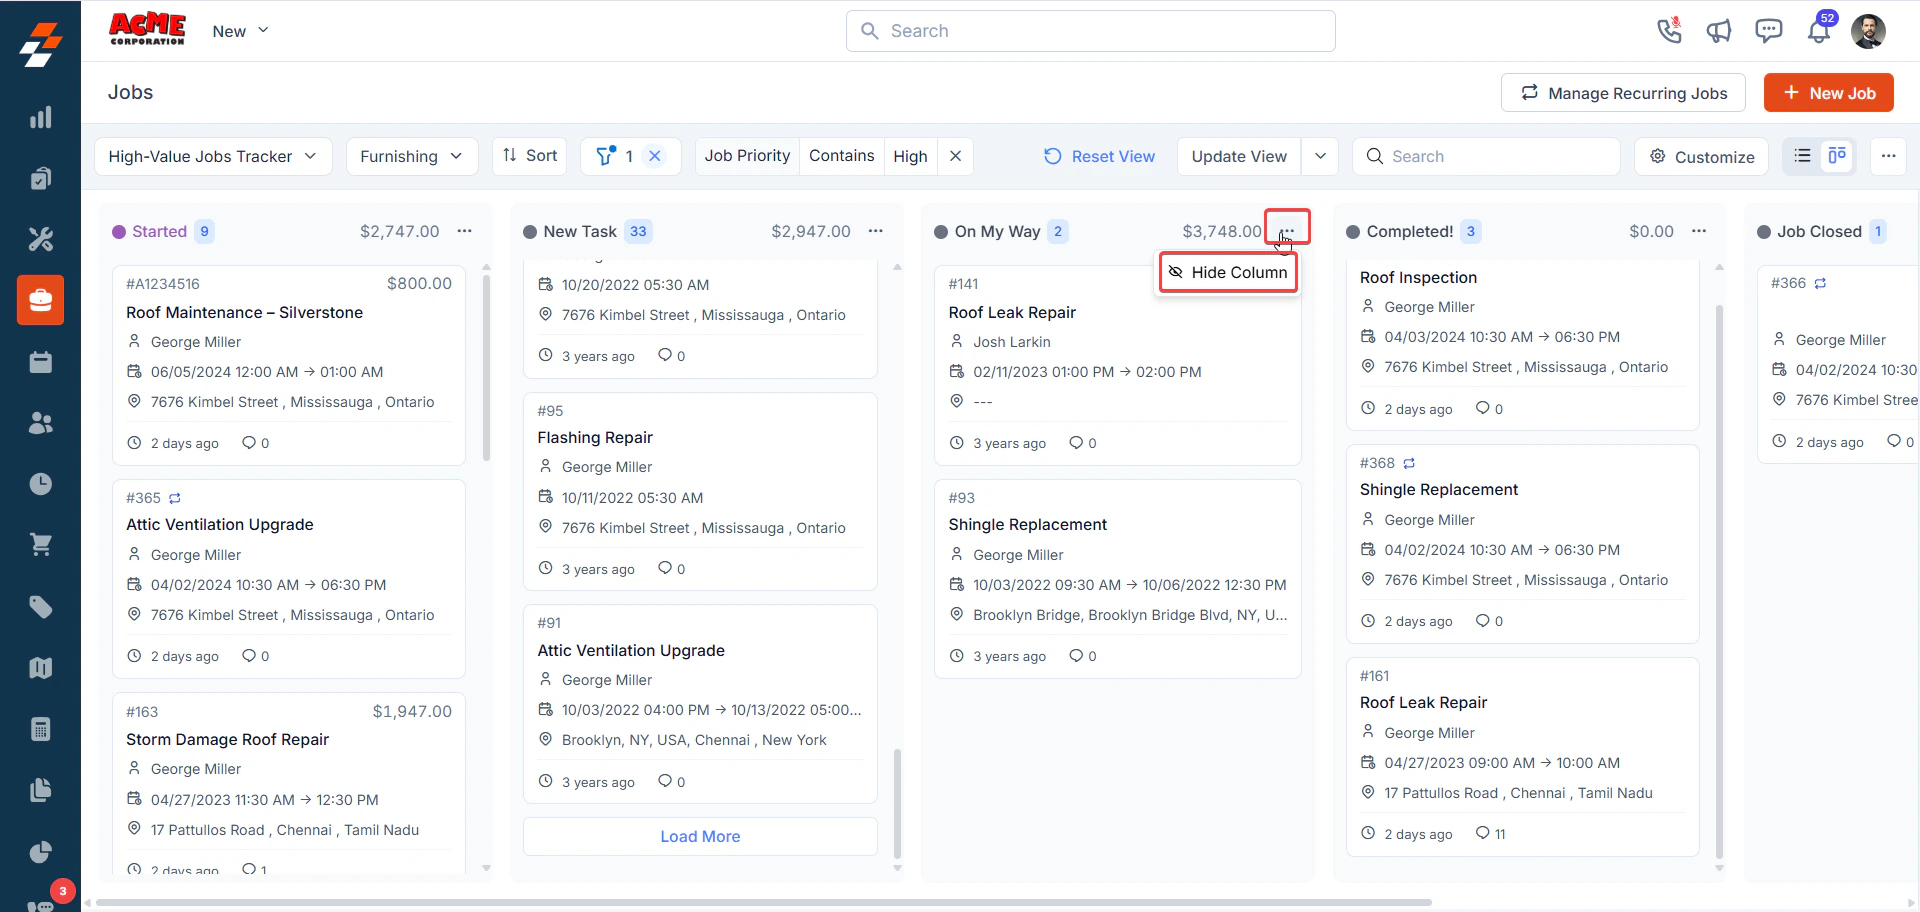
Task: Click Reset View
Action: click(x=1100, y=156)
